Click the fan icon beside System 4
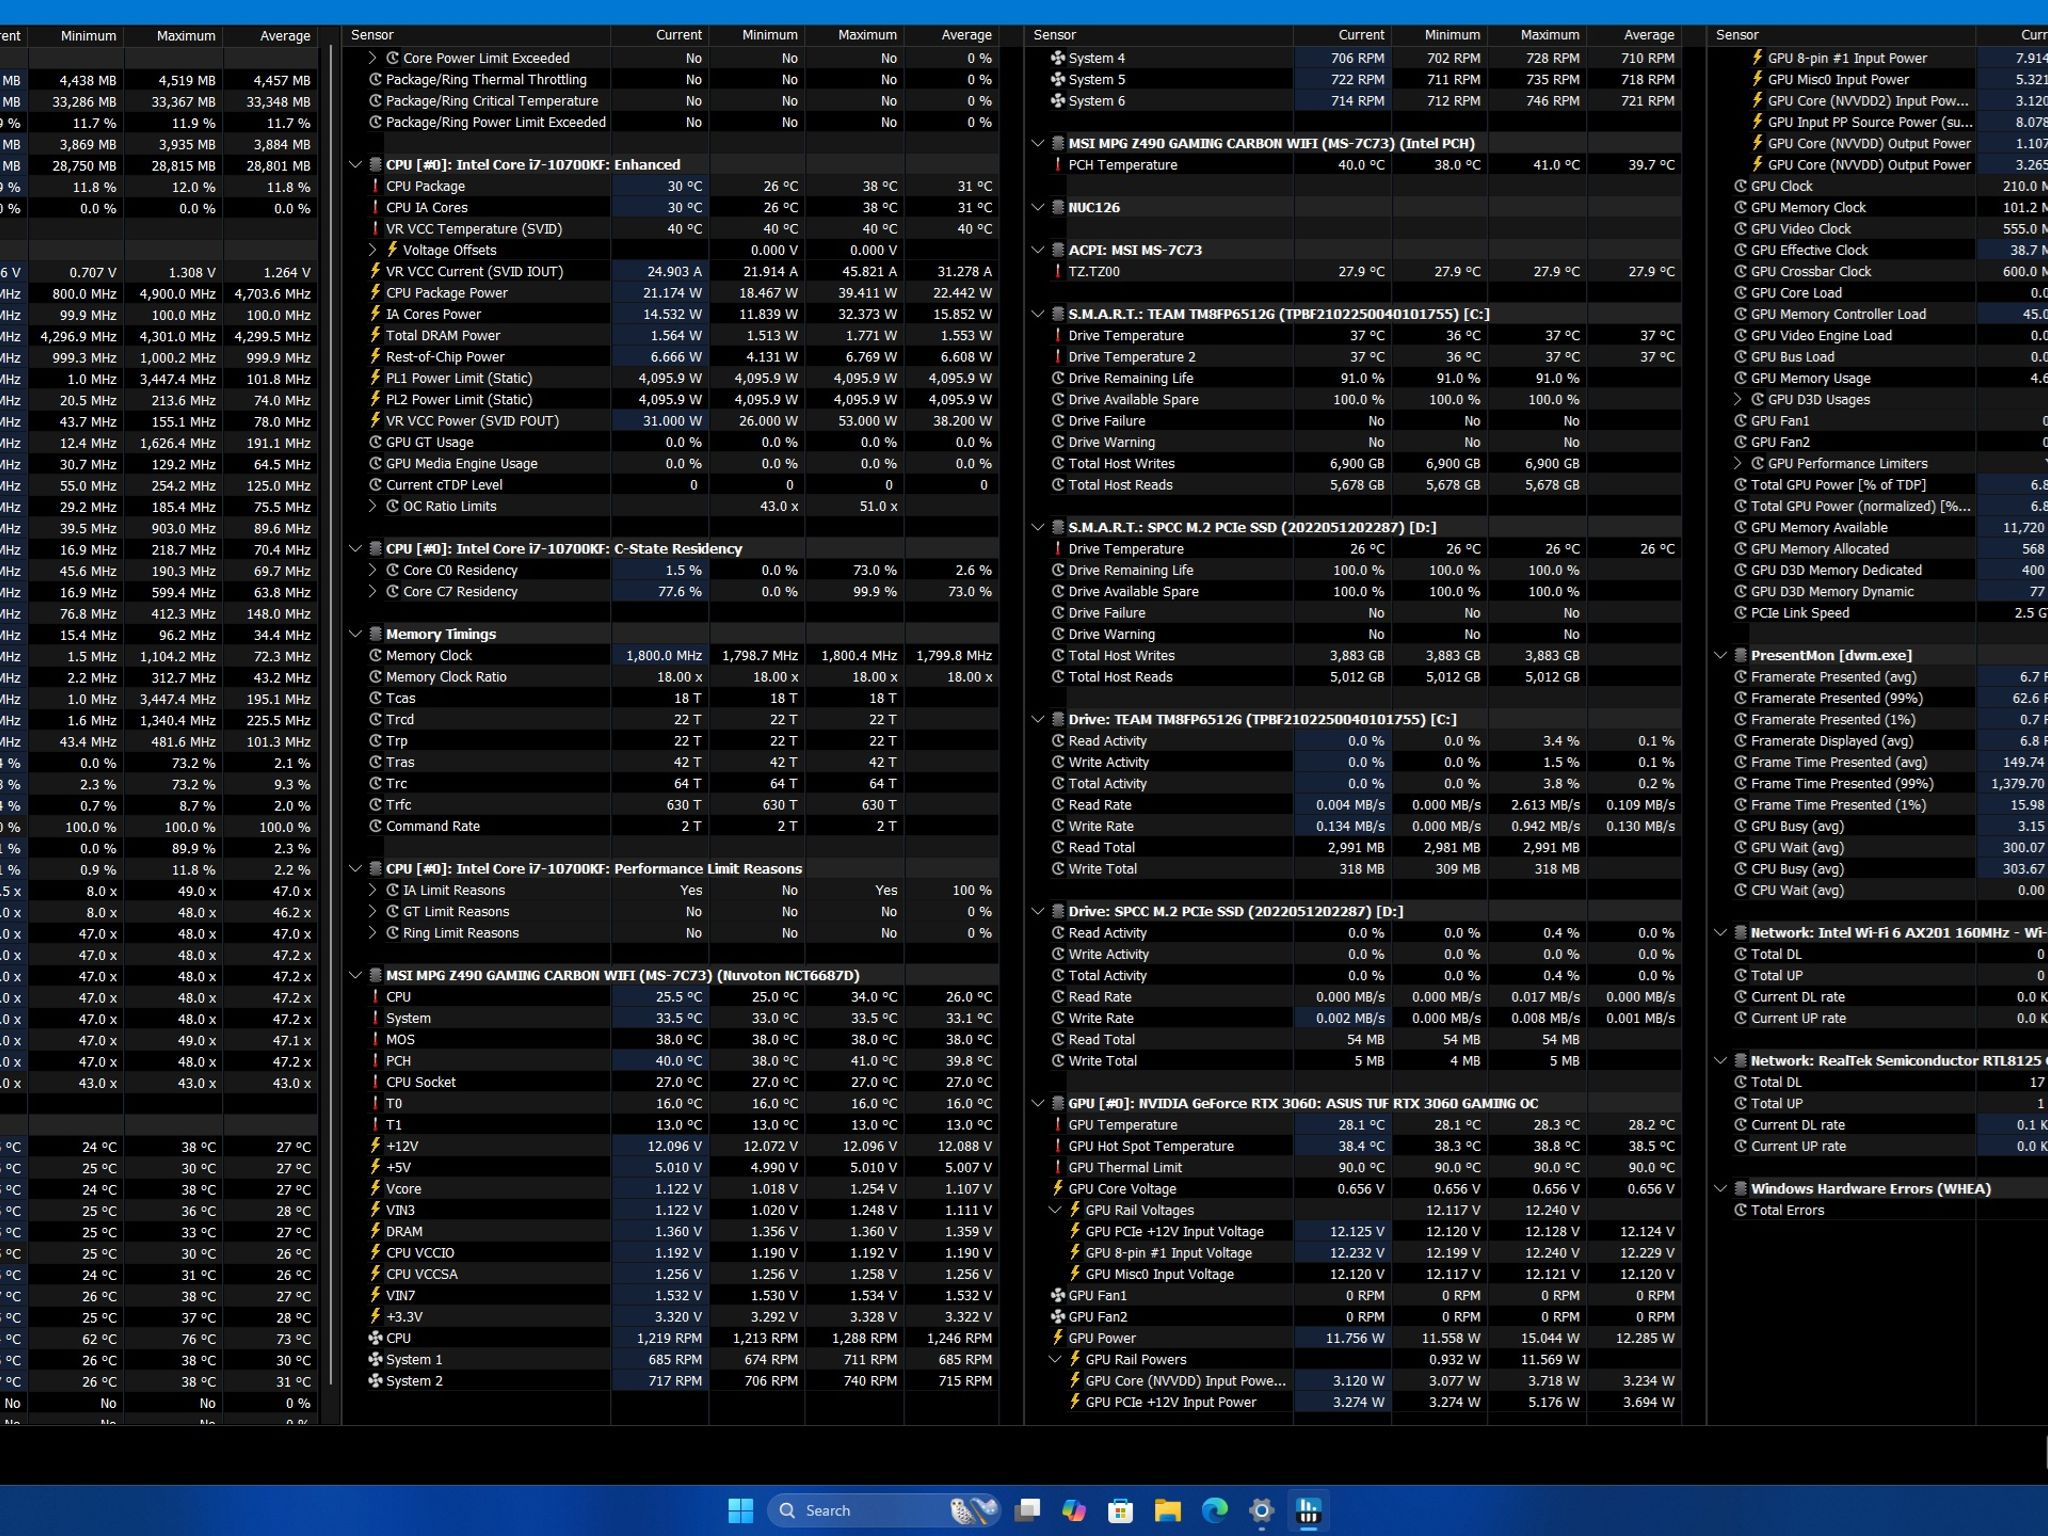This screenshot has height=1536, width=2048. tap(1058, 58)
